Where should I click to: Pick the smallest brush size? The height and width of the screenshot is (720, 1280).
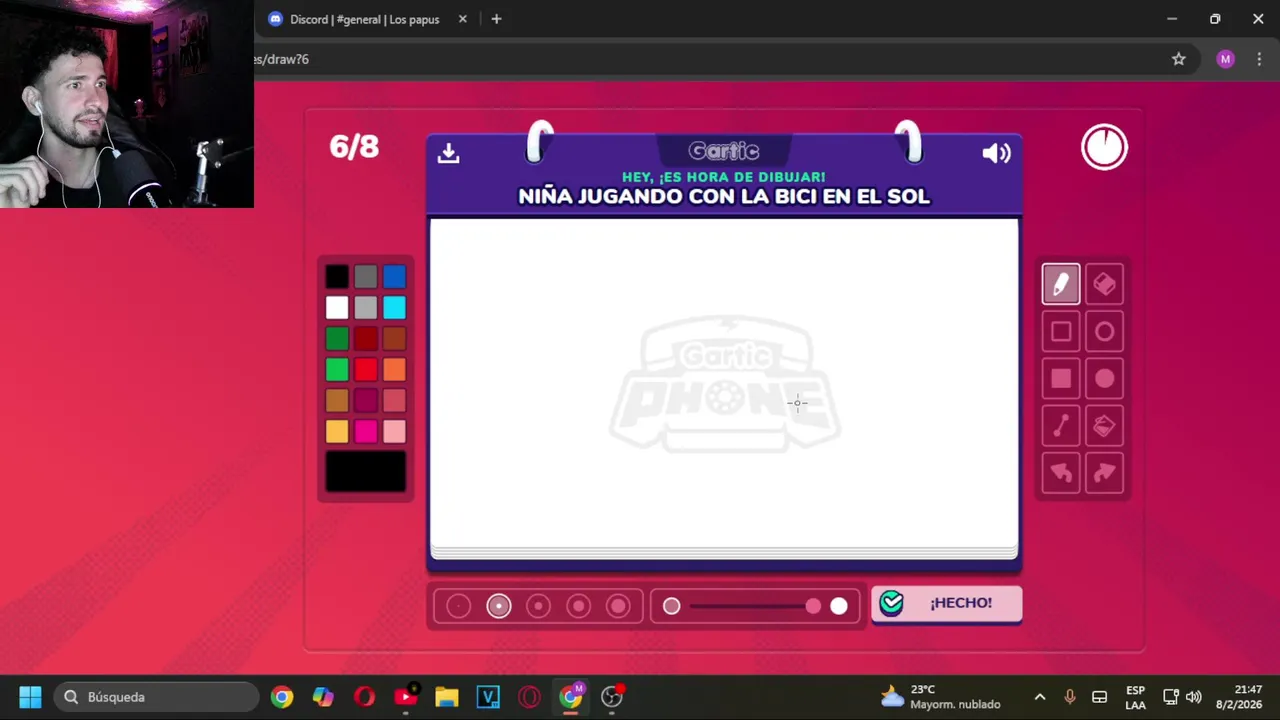tap(458, 606)
